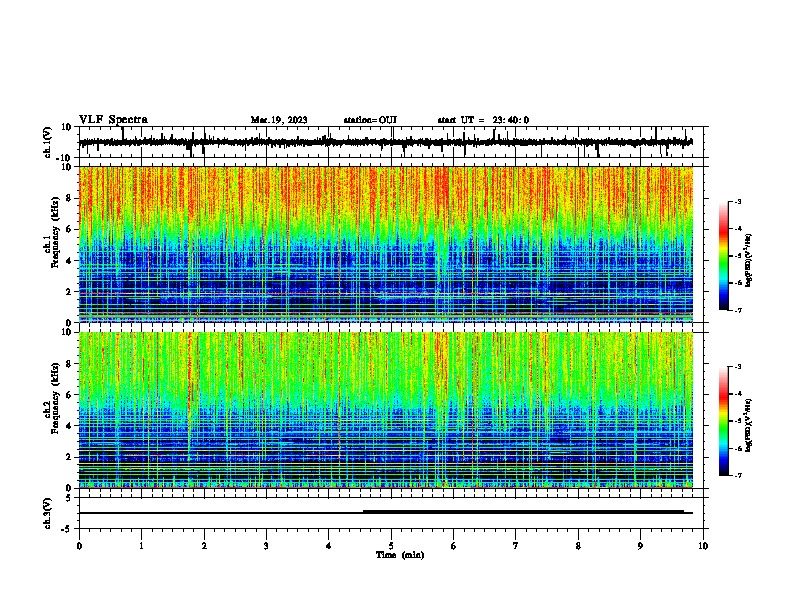The height and width of the screenshot is (612, 792).
Task: Click the 'VLF Spectra' title text
Action: coord(113,120)
